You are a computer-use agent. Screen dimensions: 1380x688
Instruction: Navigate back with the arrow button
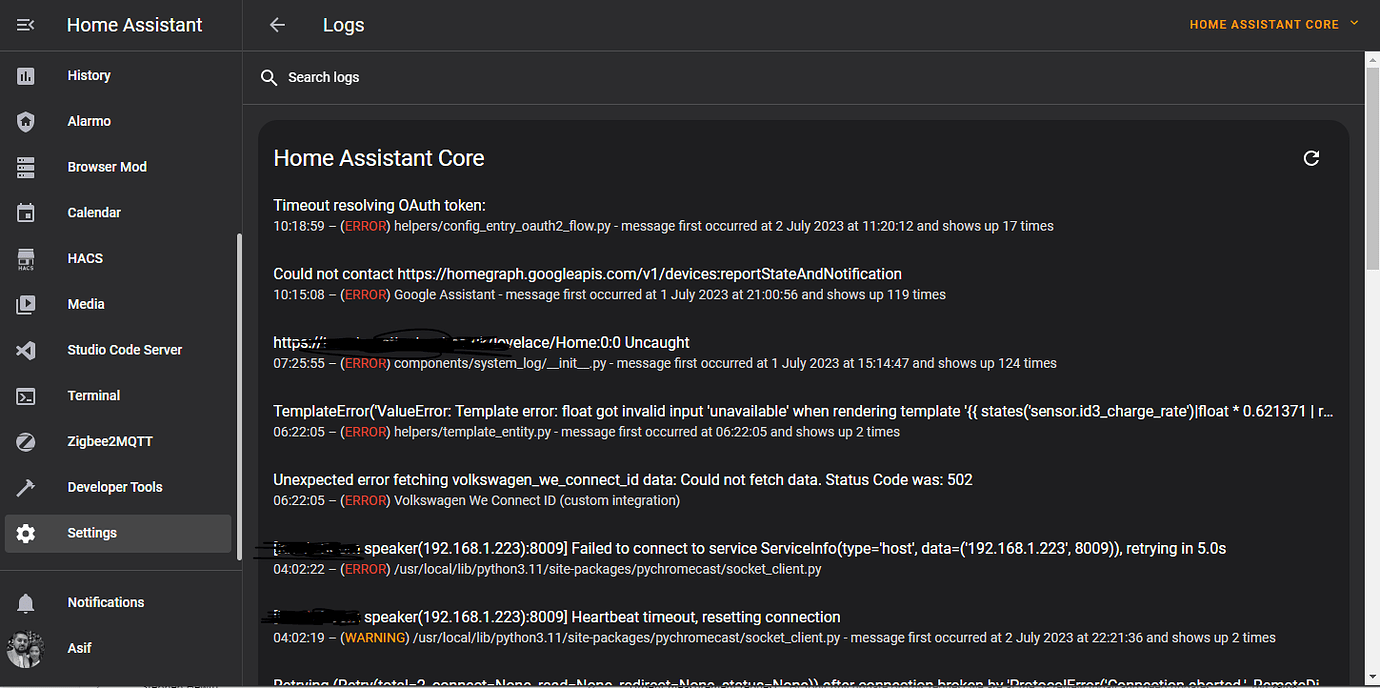pos(276,24)
